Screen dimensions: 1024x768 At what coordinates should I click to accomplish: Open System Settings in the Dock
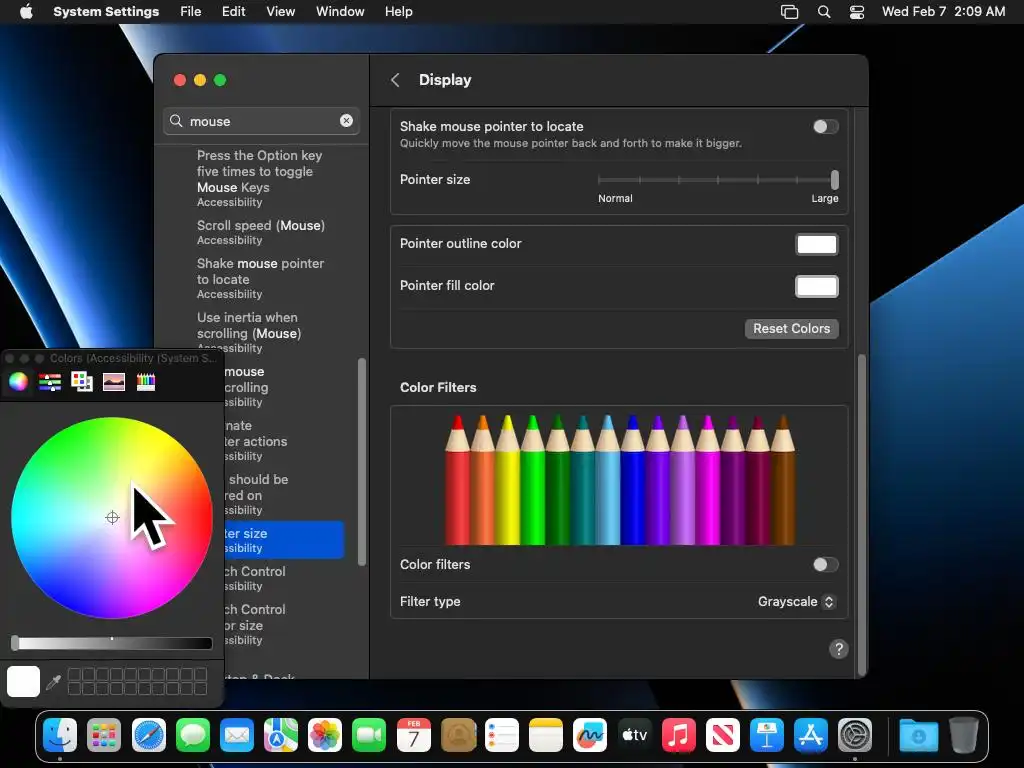click(855, 735)
